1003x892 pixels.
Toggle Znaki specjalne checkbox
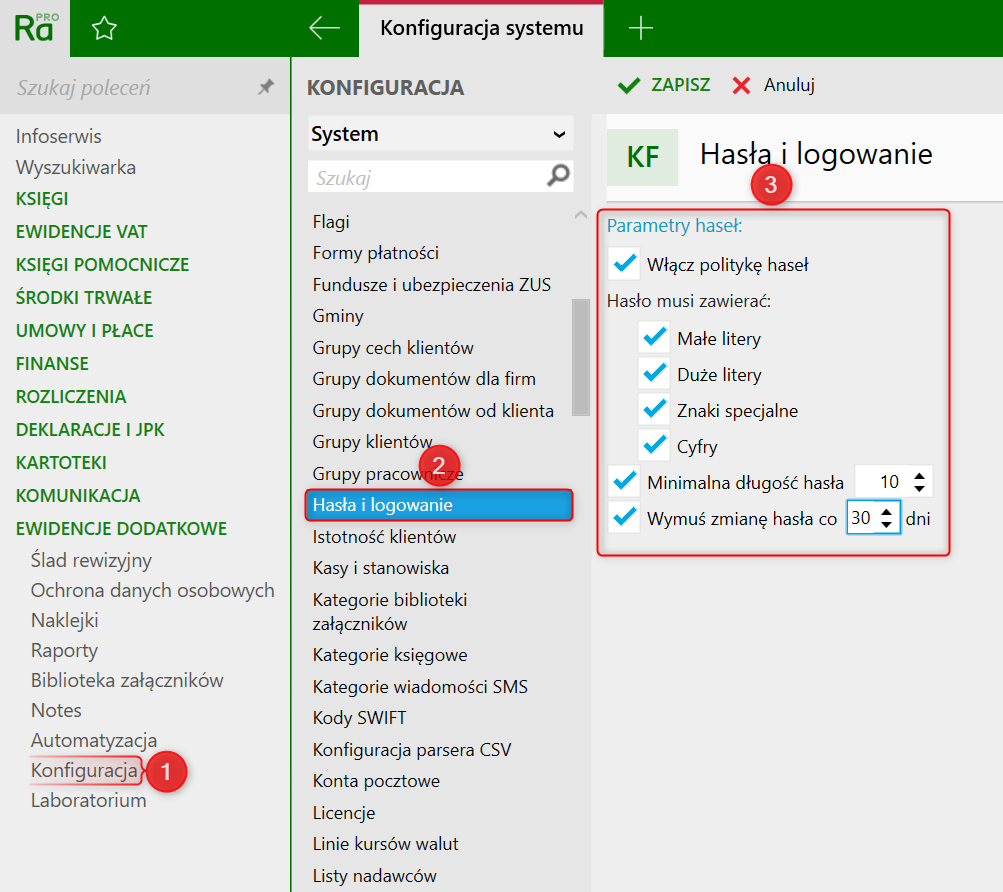[x=654, y=409]
